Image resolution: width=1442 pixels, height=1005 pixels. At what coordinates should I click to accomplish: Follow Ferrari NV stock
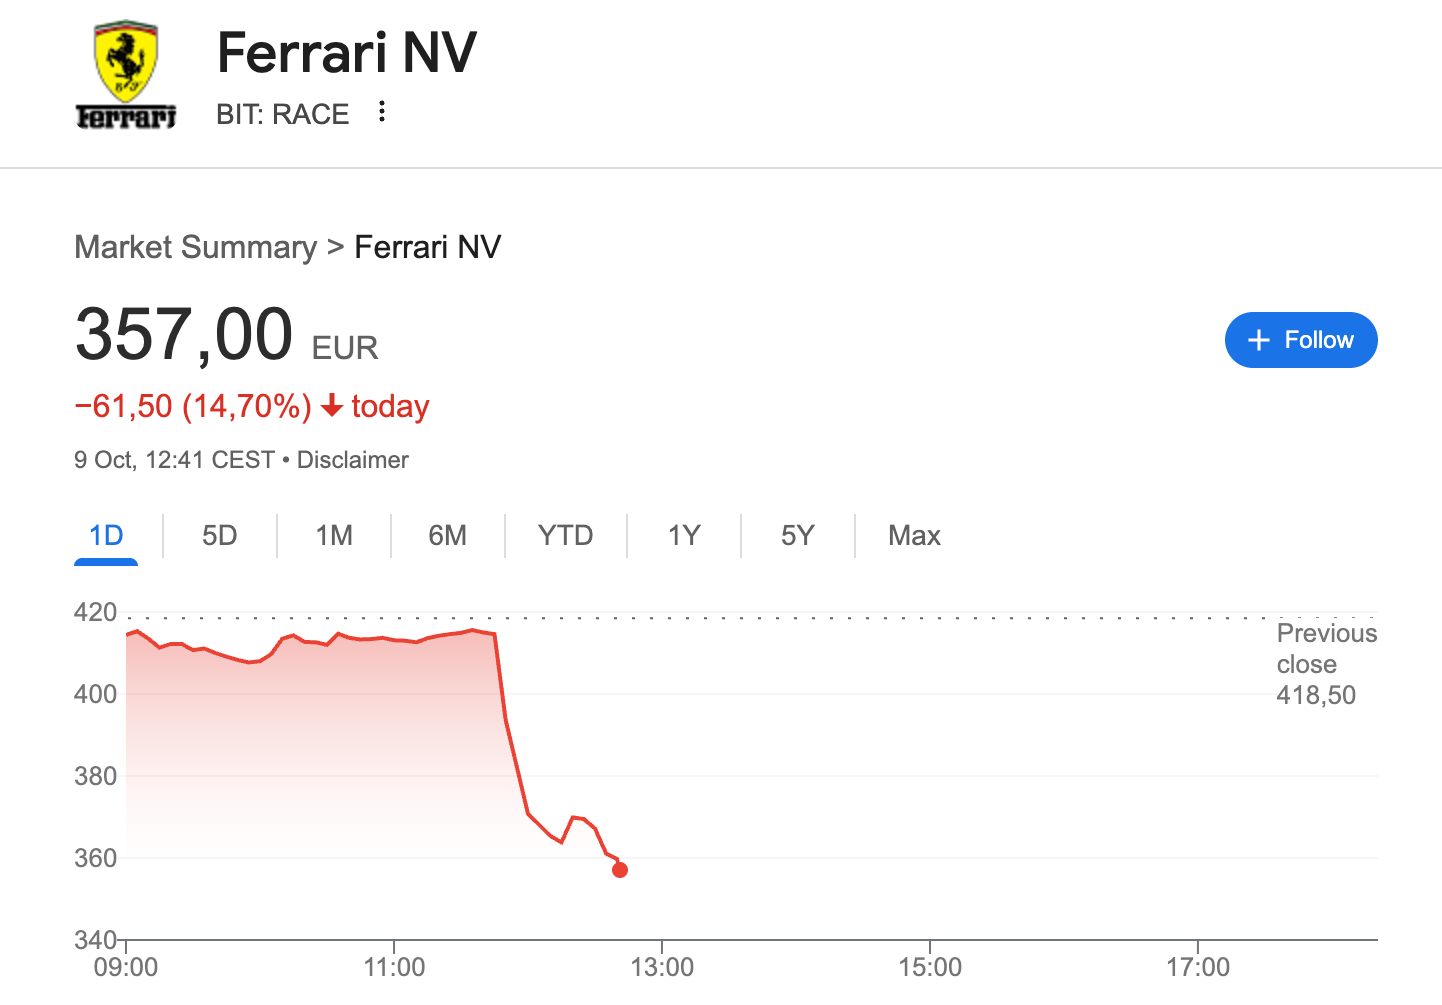pyautogui.click(x=1301, y=340)
